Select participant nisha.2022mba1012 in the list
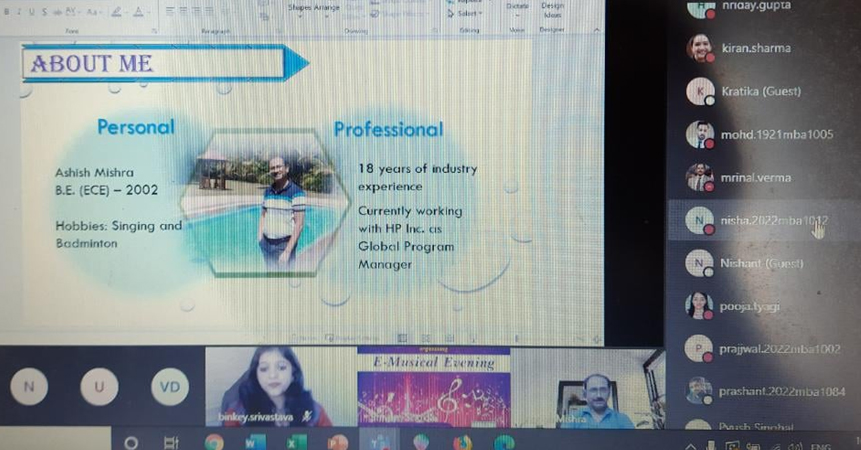The height and width of the screenshot is (450, 861). (x=760, y=220)
